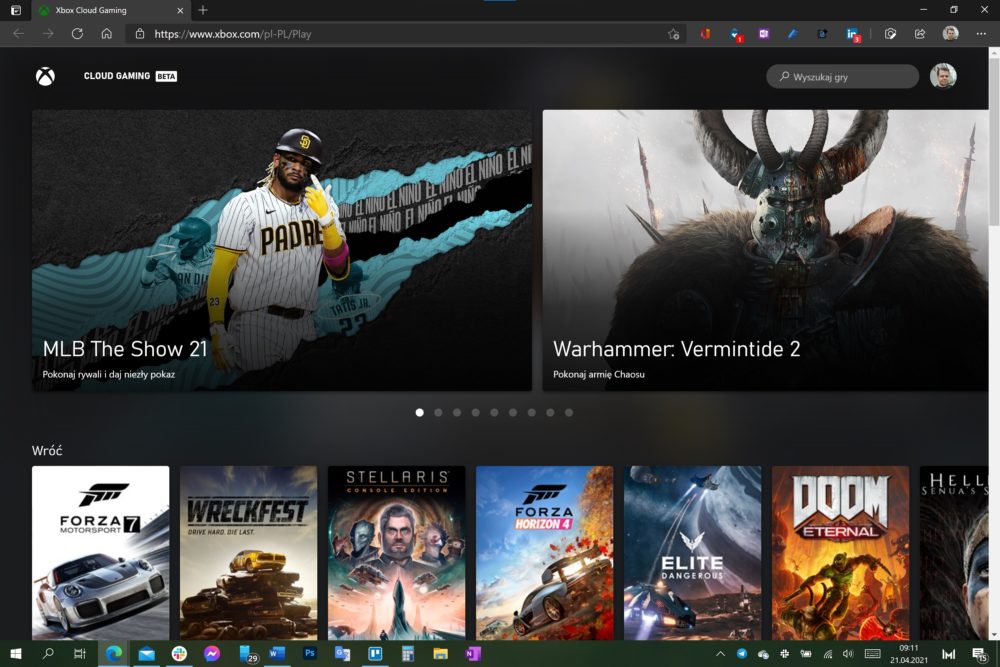Select the fourth carousel dot
This screenshot has width=1000, height=667.
pos(476,413)
